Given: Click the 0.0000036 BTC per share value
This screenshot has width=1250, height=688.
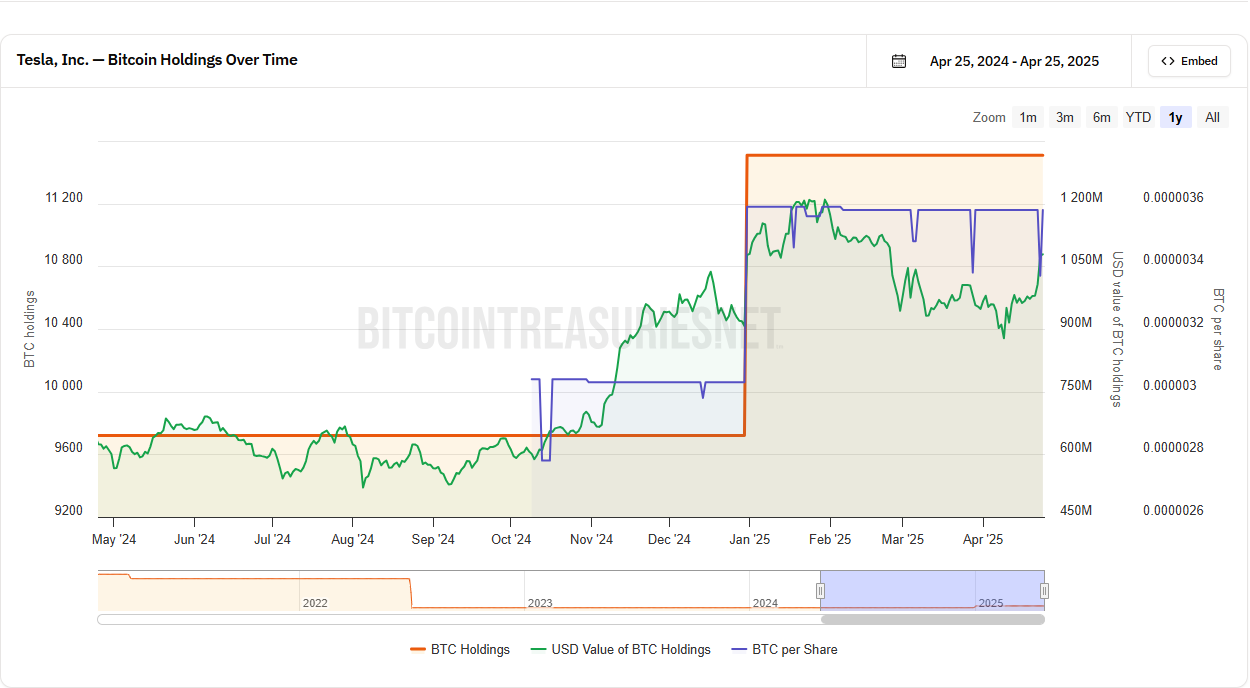Looking at the screenshot, I should [1173, 198].
